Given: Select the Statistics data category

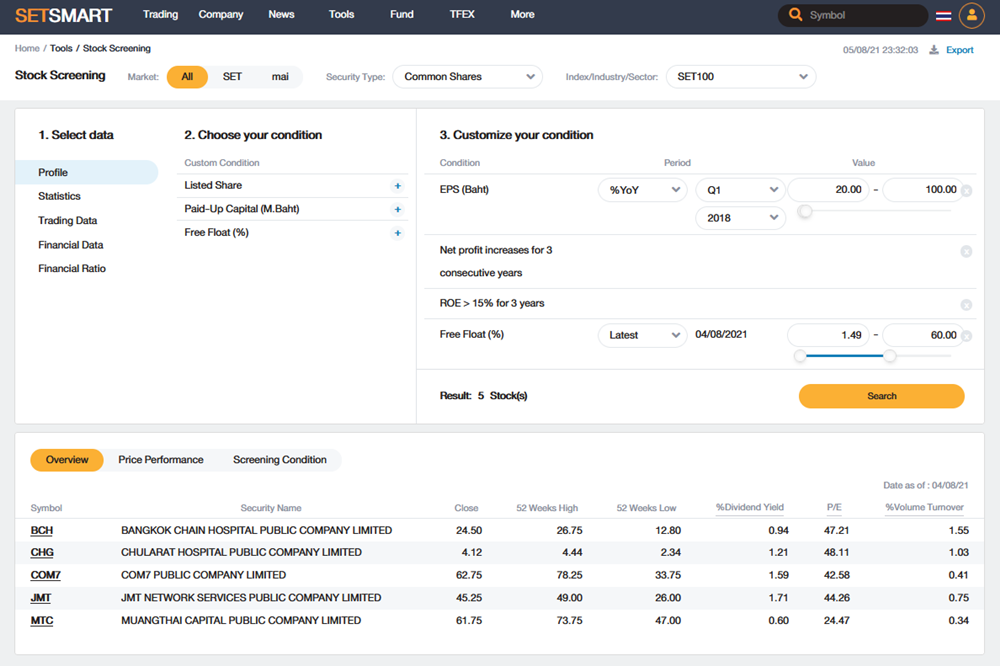Looking at the screenshot, I should point(59,196).
